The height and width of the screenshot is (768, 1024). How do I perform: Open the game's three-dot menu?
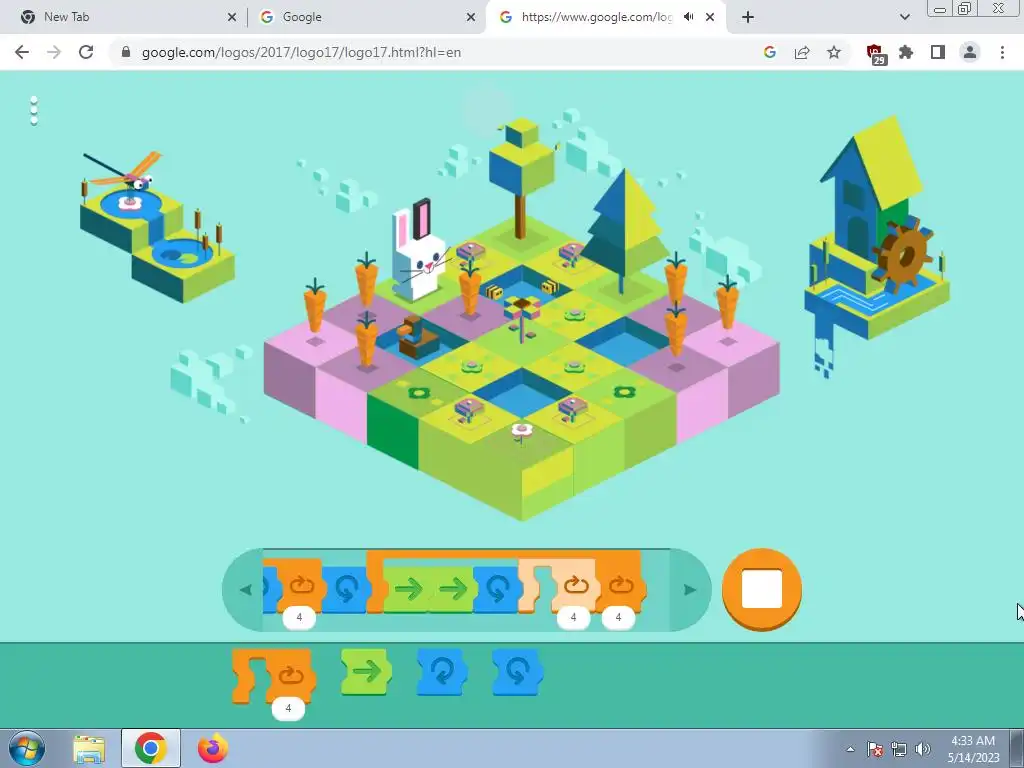click(34, 110)
